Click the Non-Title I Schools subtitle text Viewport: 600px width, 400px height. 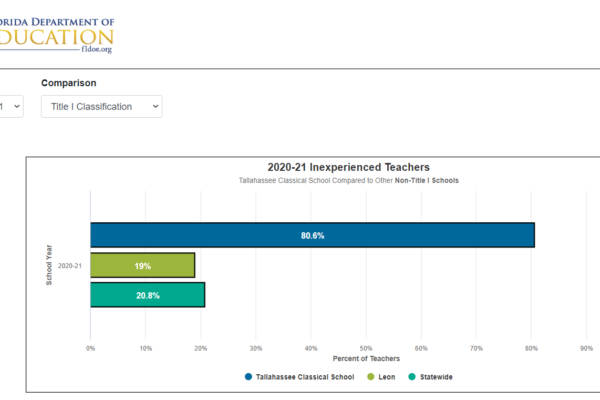coord(427,180)
